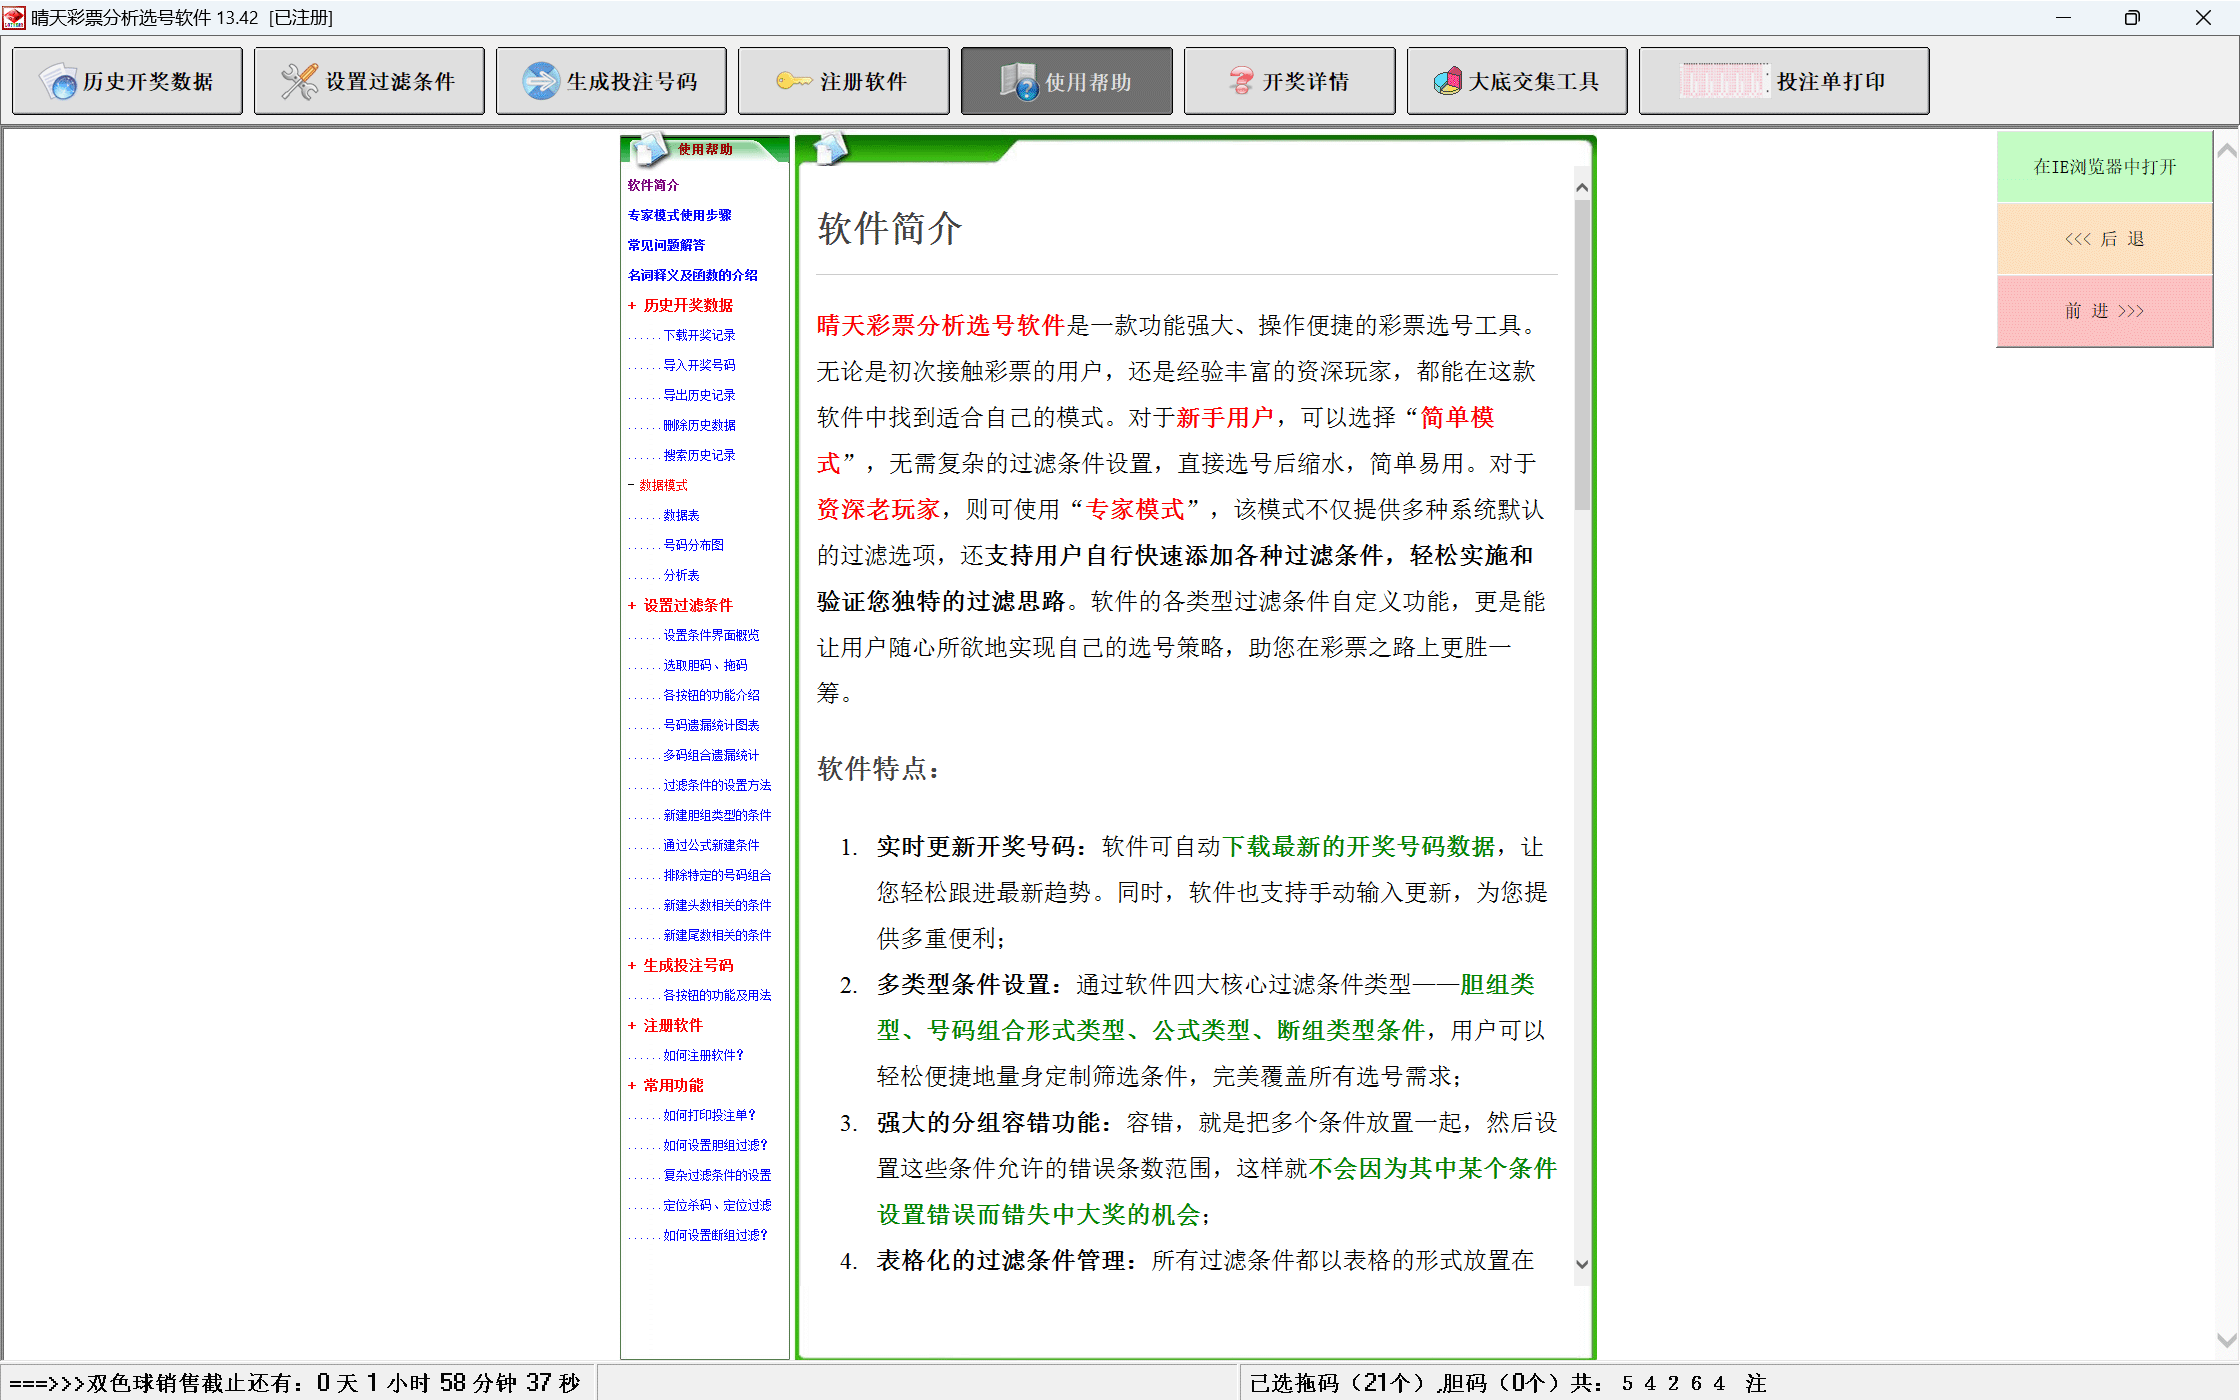Expand the 设置过滤条件 help section

(x=632, y=606)
